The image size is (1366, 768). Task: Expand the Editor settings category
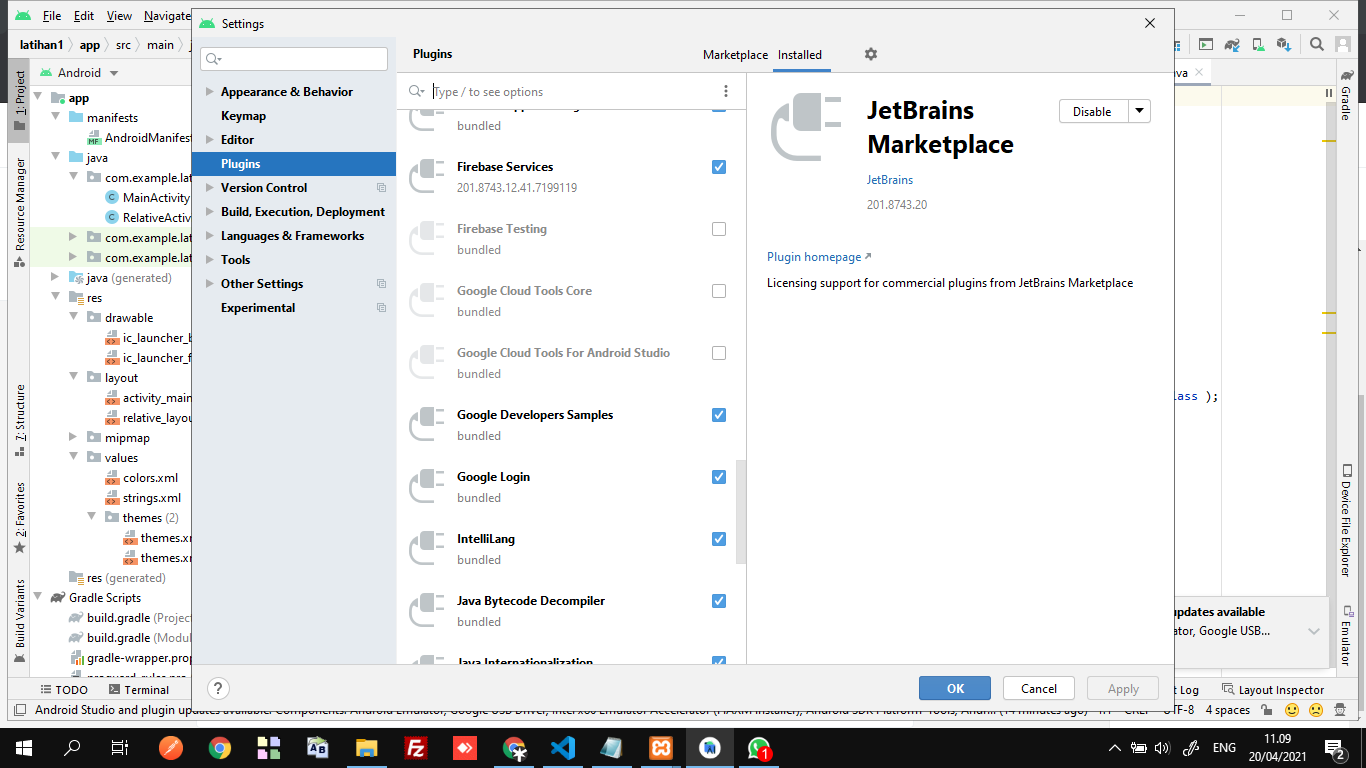209,139
